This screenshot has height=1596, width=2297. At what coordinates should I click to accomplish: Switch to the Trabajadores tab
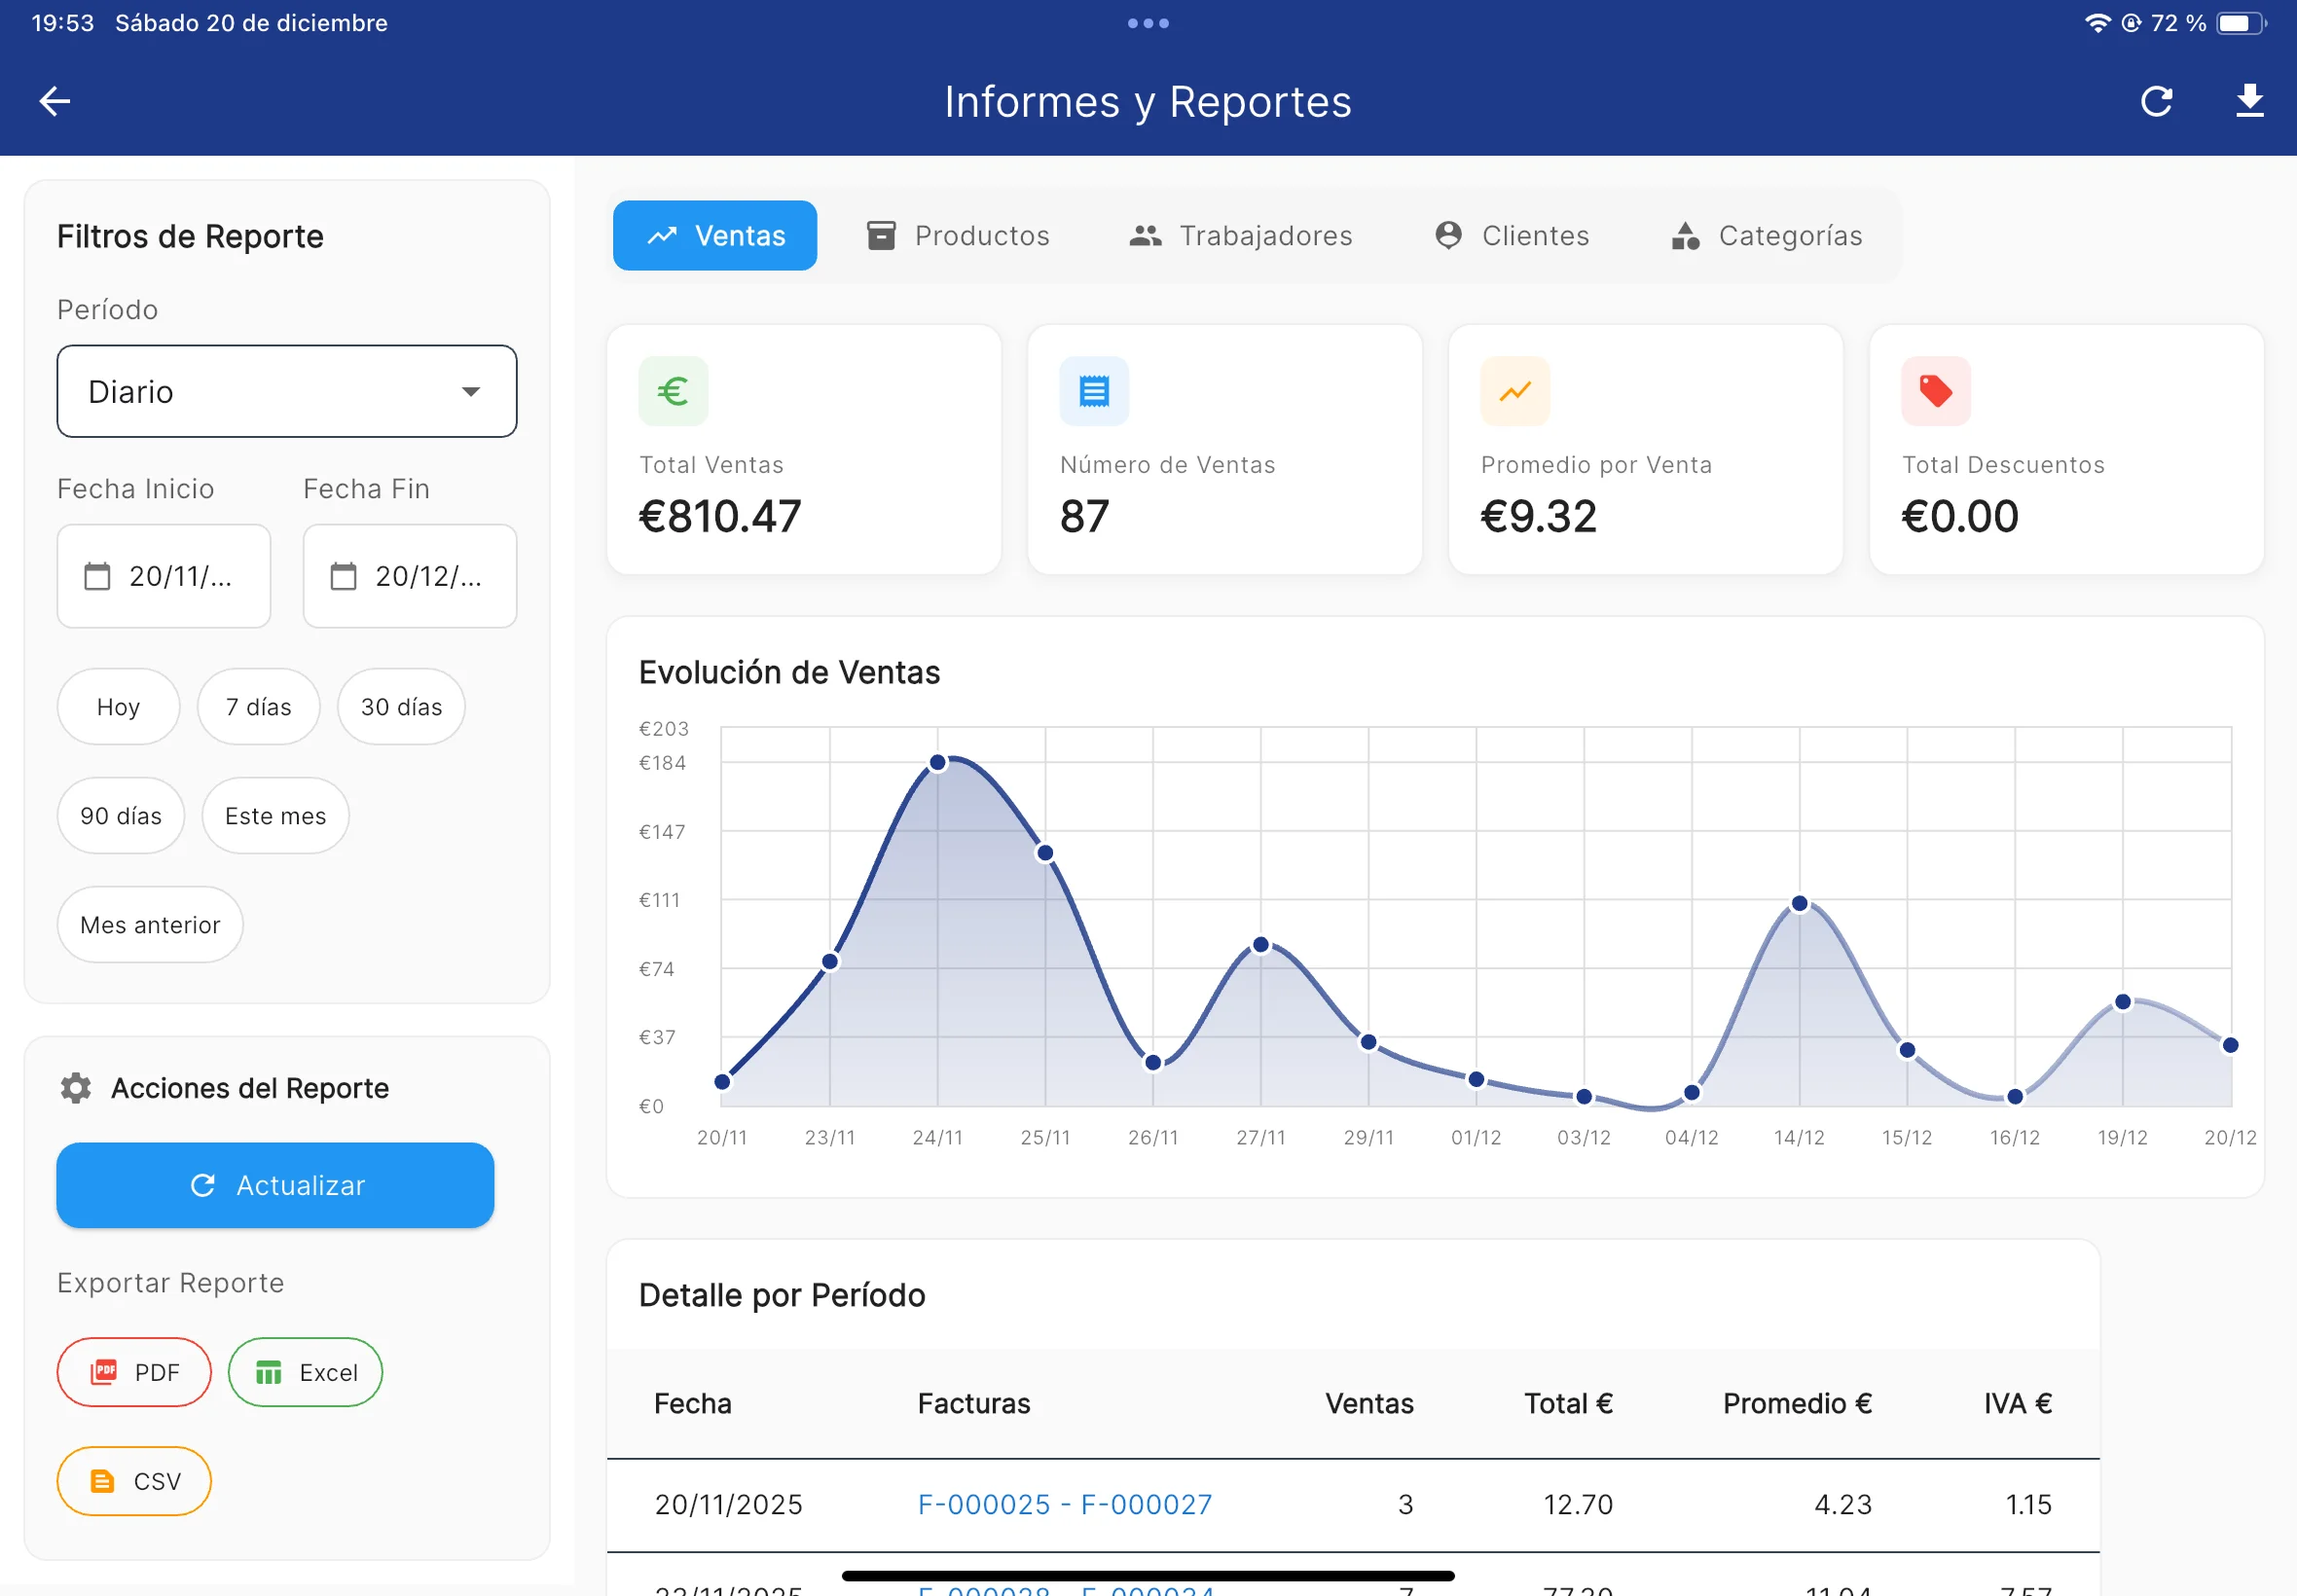(1241, 236)
